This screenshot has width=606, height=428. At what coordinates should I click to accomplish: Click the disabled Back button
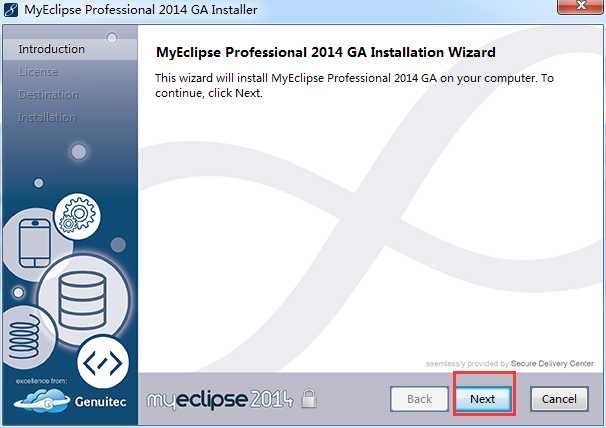point(419,399)
